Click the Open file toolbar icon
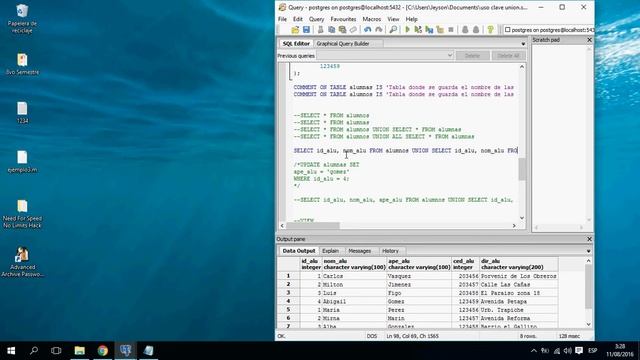 [x=295, y=30]
